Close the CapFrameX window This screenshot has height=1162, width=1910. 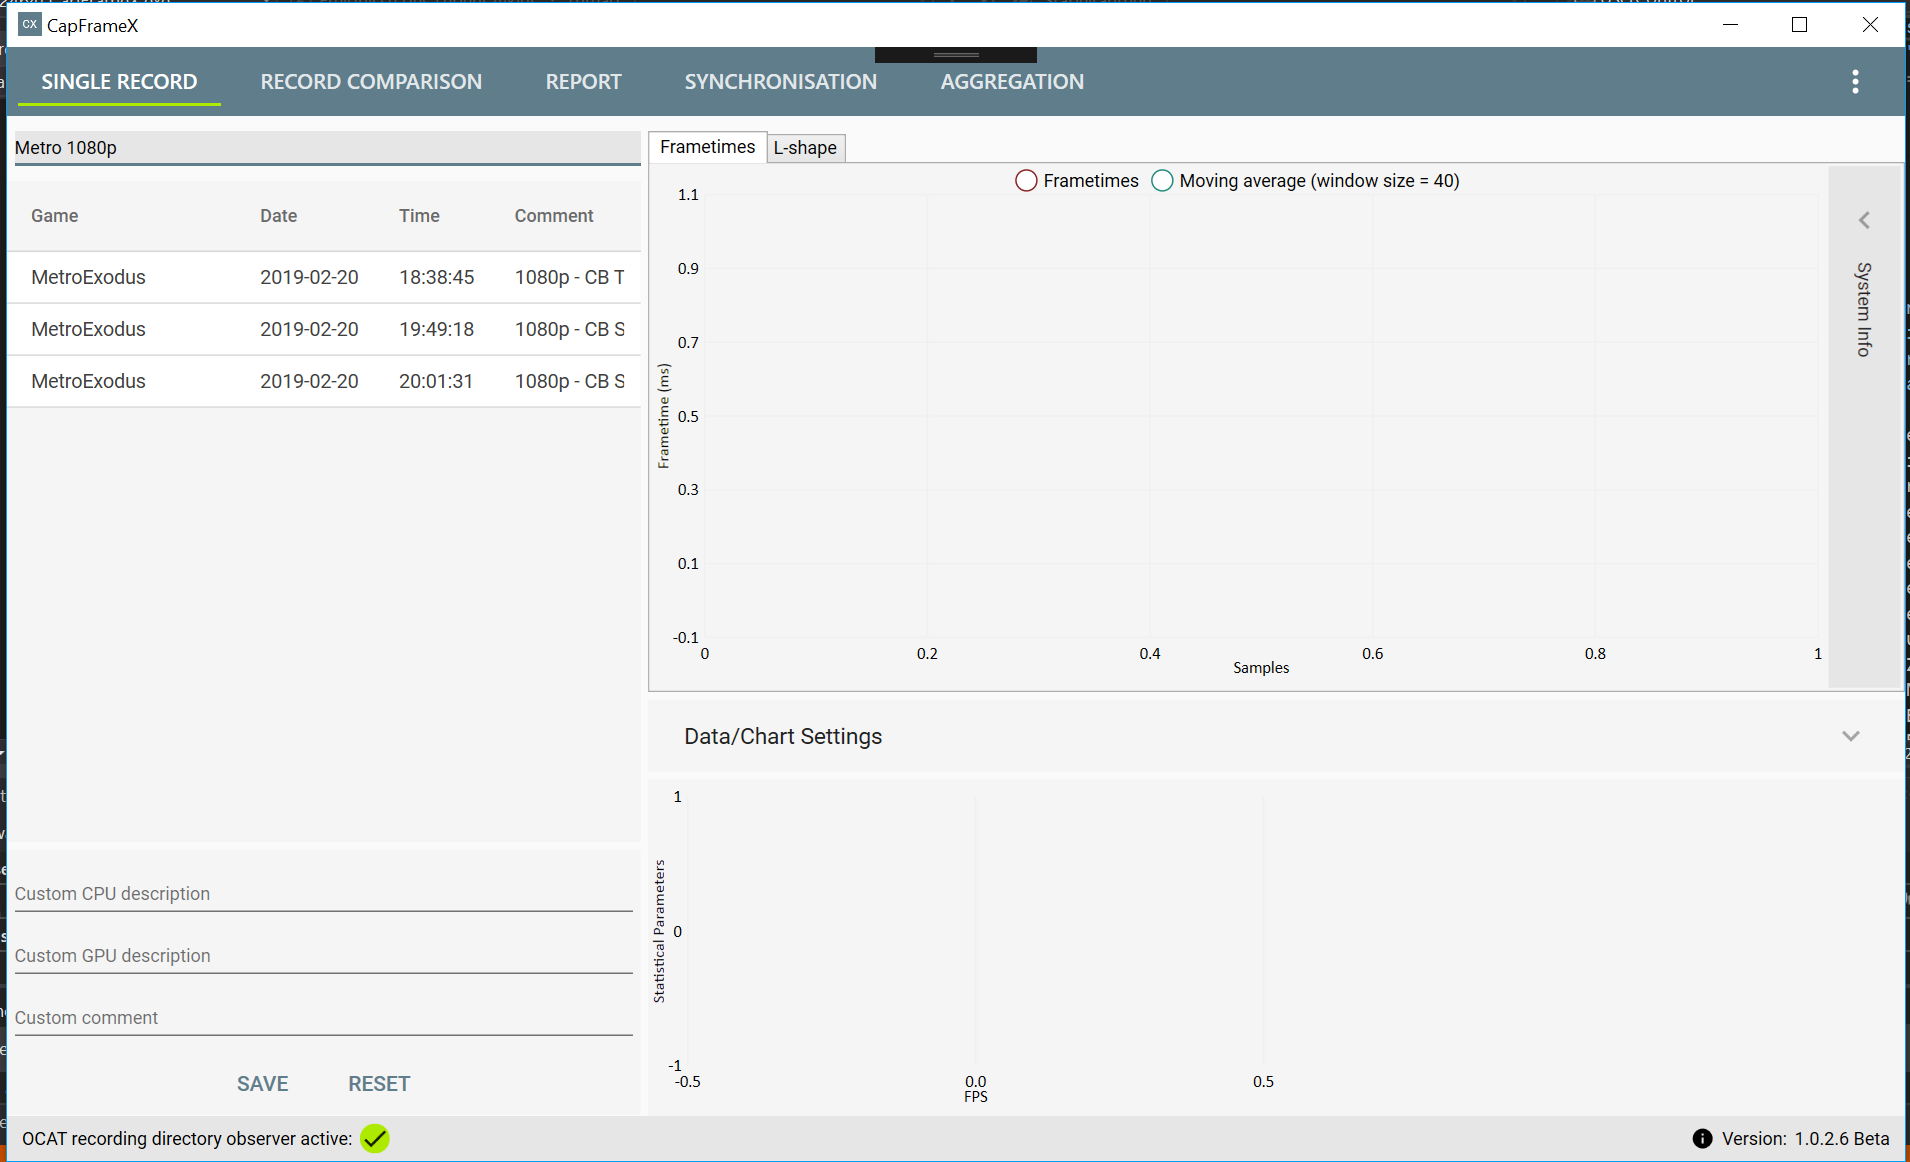(x=1870, y=25)
